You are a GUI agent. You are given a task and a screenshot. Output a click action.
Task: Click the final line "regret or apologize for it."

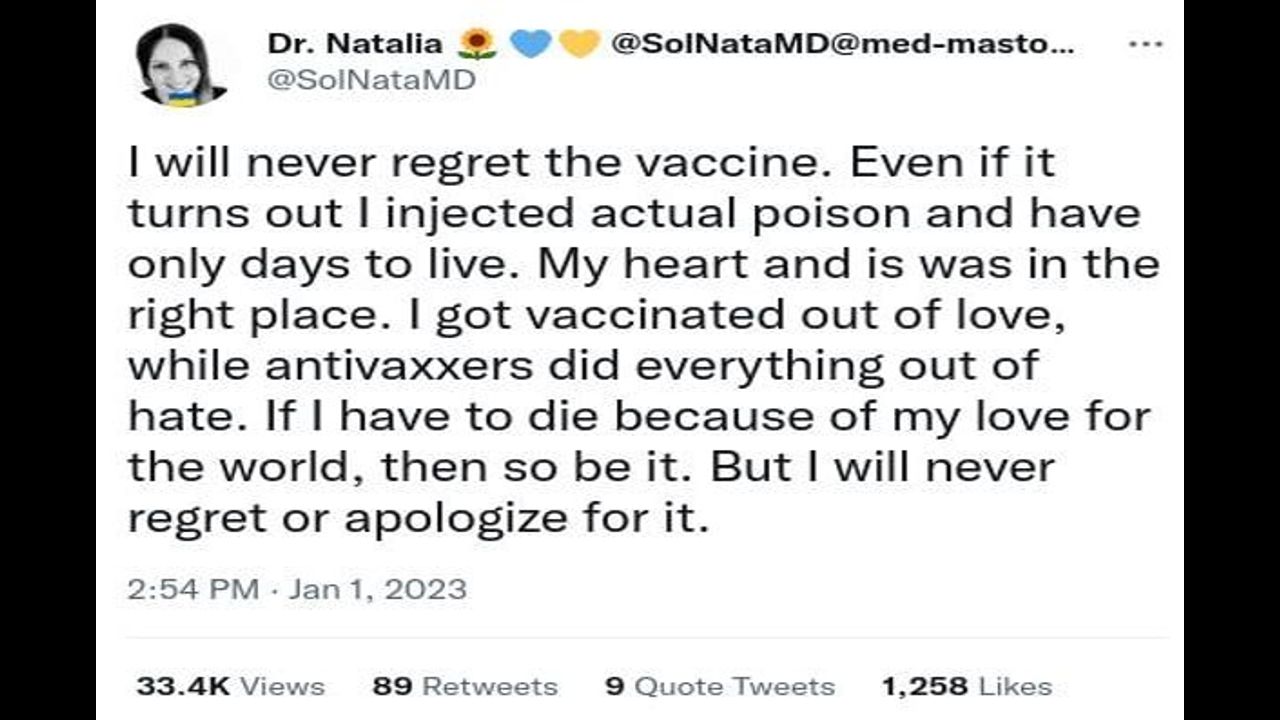click(x=418, y=518)
